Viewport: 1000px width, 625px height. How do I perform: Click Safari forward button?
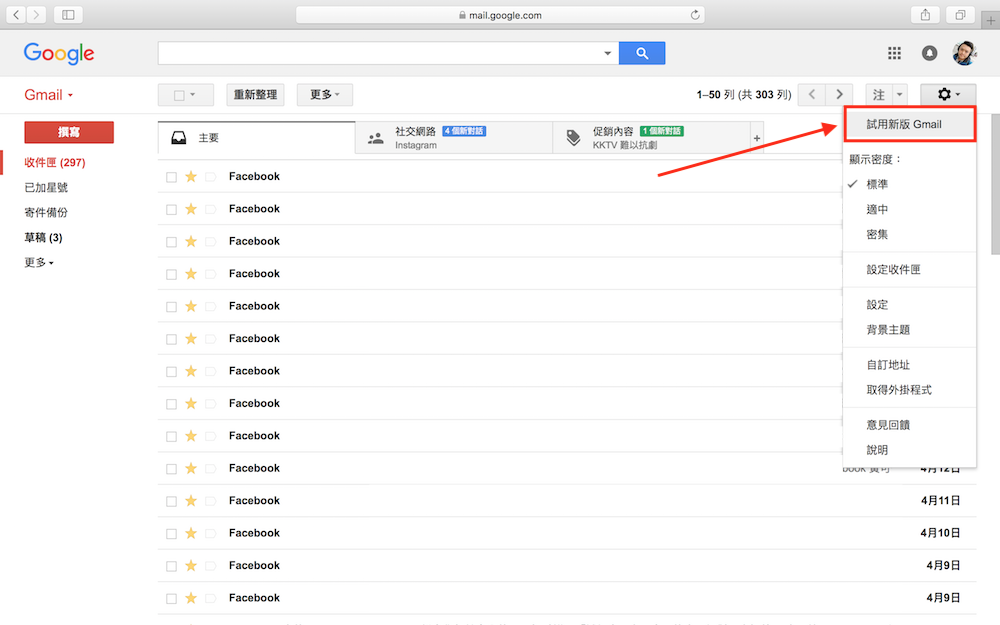point(36,15)
